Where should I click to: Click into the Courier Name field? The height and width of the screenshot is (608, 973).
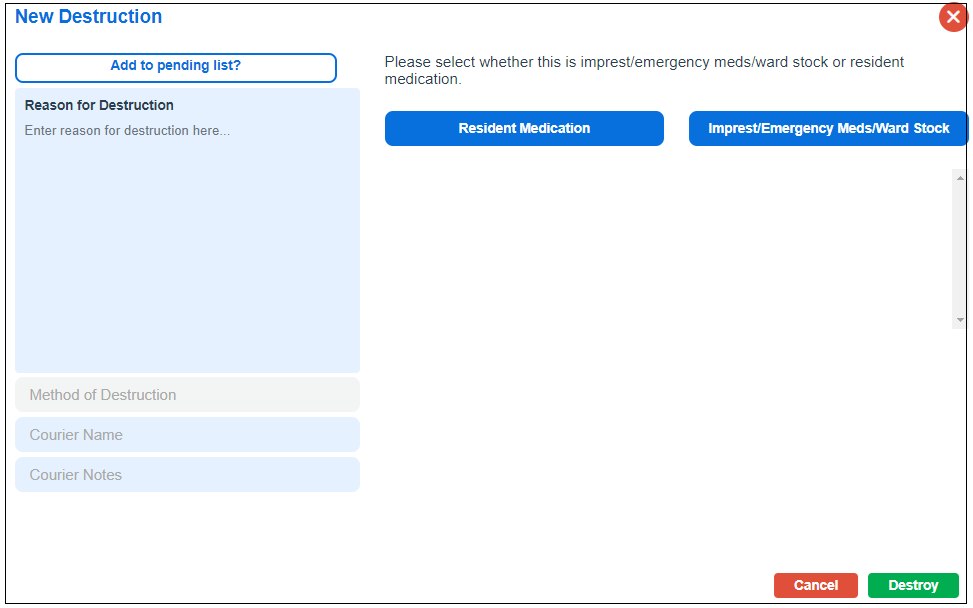click(187, 435)
